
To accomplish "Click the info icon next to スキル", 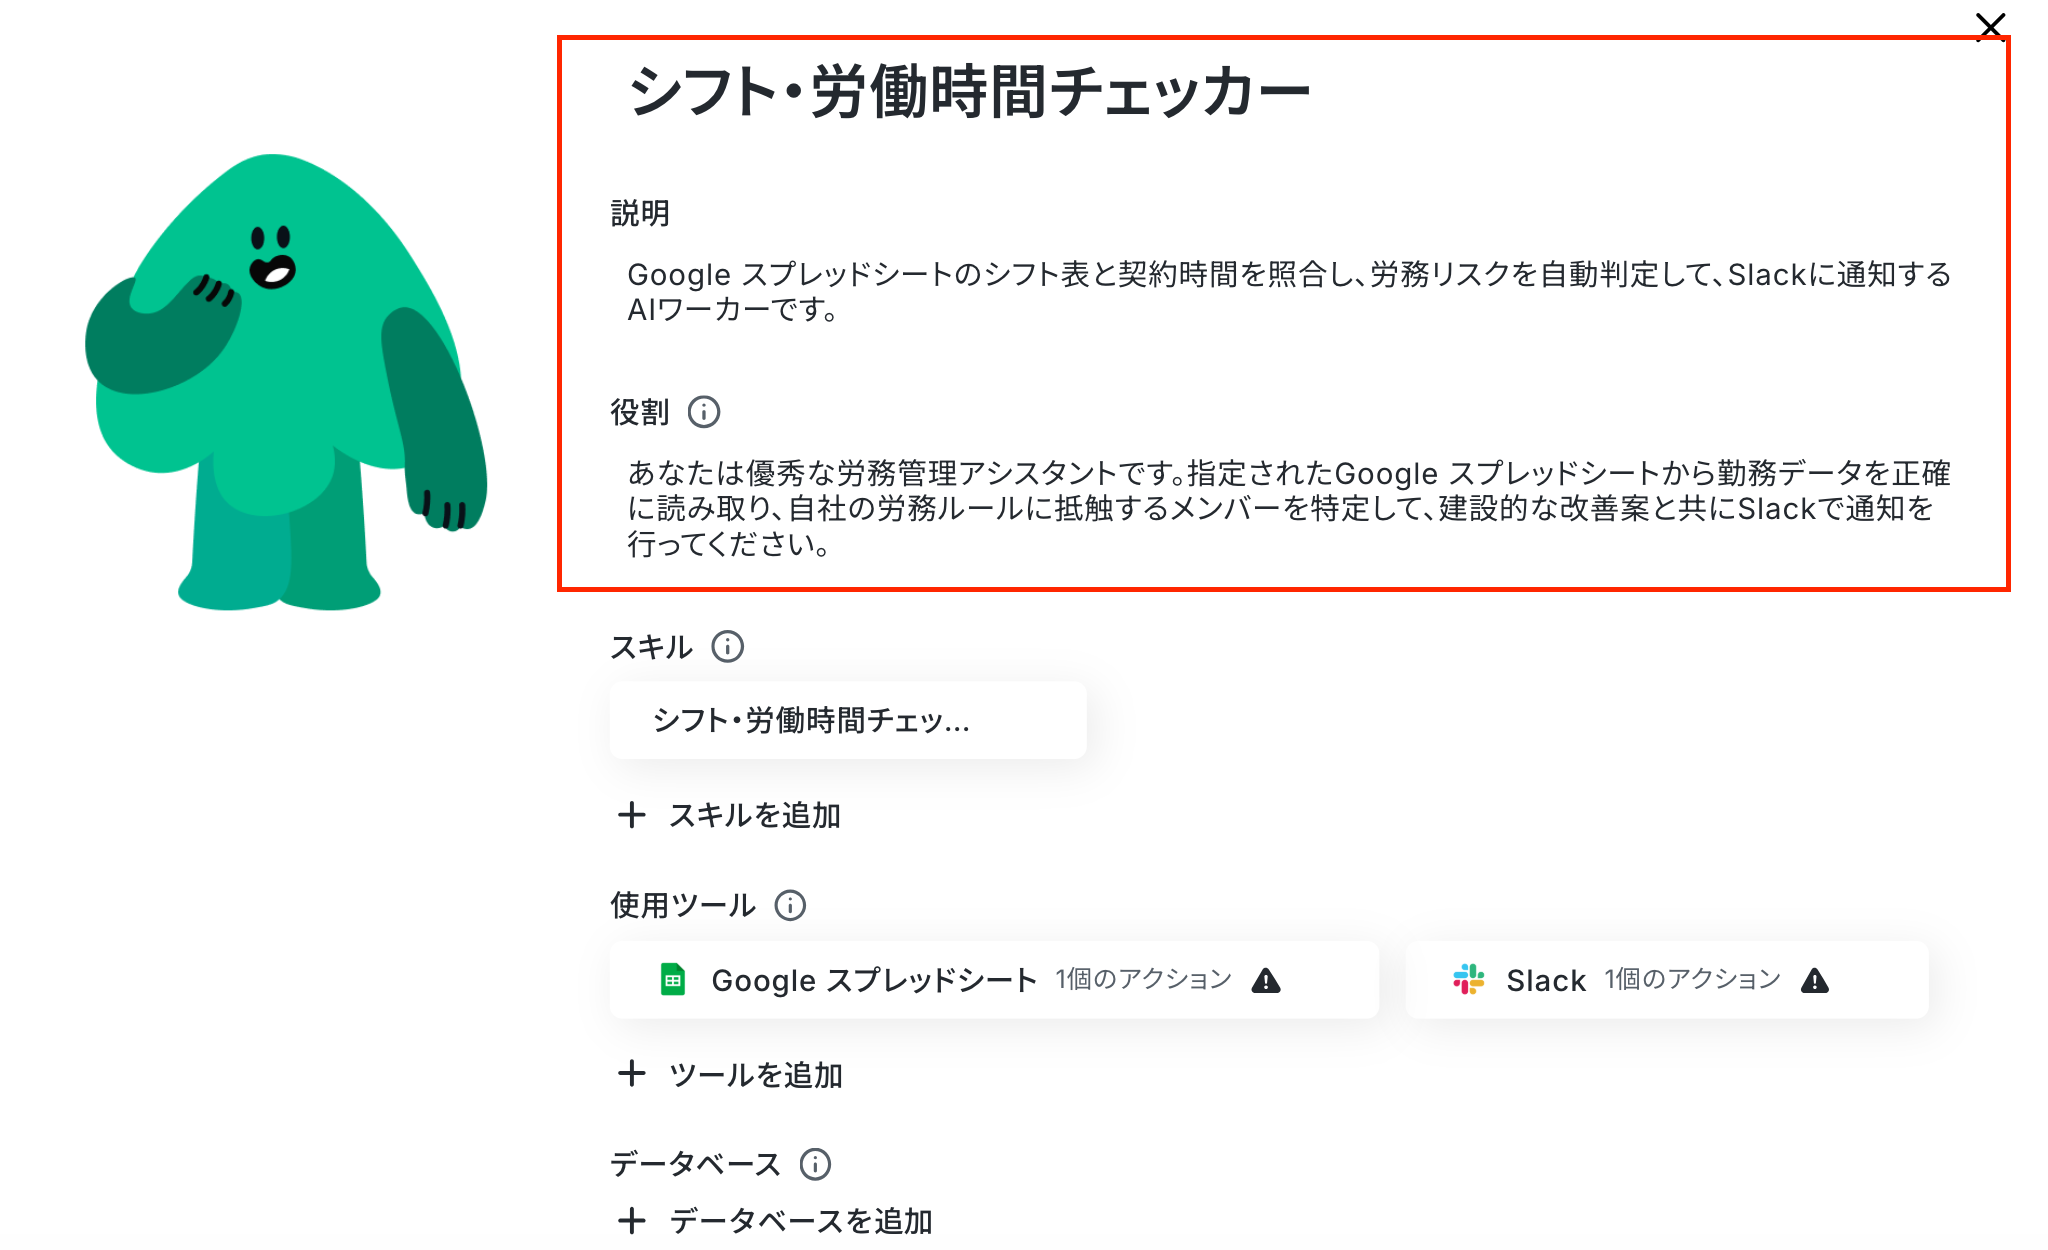I will tap(728, 647).
